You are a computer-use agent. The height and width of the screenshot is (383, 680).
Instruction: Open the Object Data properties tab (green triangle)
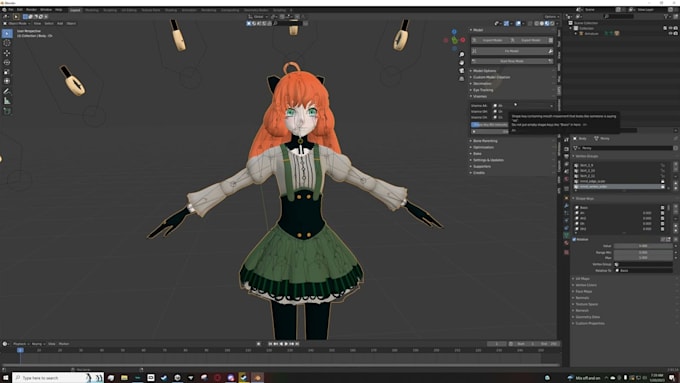[566, 235]
